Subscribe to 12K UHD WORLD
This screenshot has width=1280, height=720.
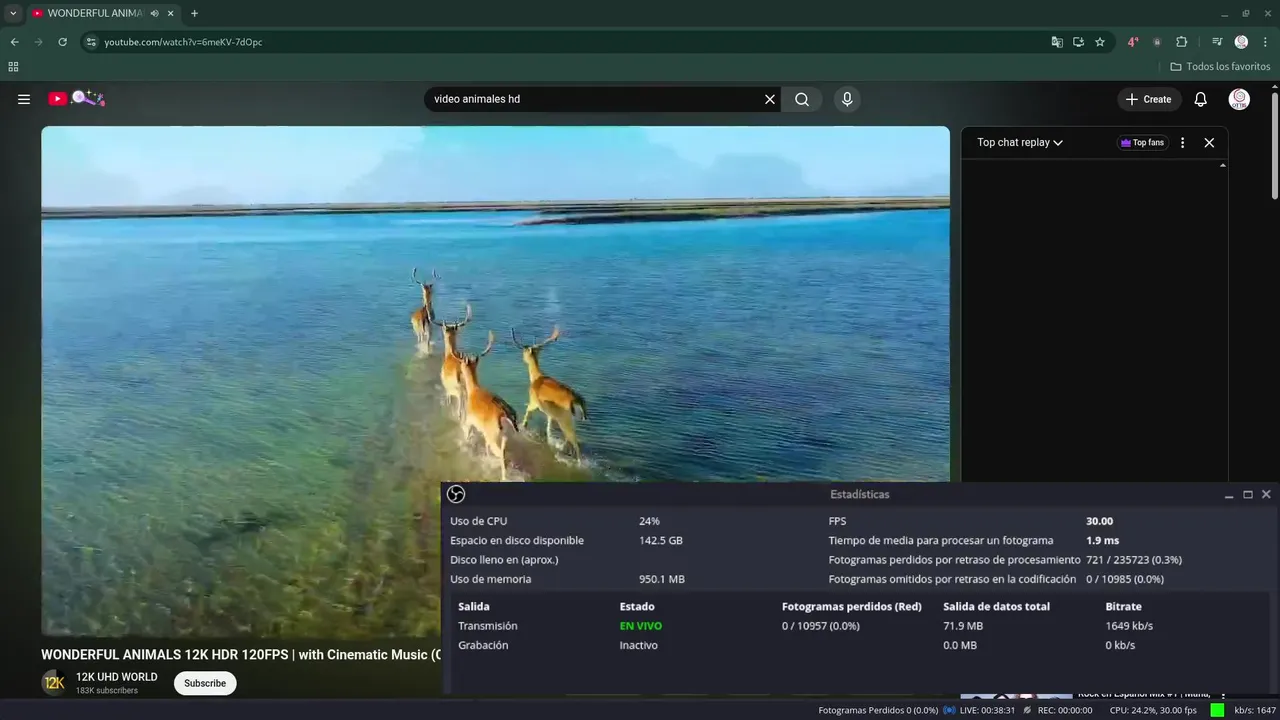pos(205,683)
